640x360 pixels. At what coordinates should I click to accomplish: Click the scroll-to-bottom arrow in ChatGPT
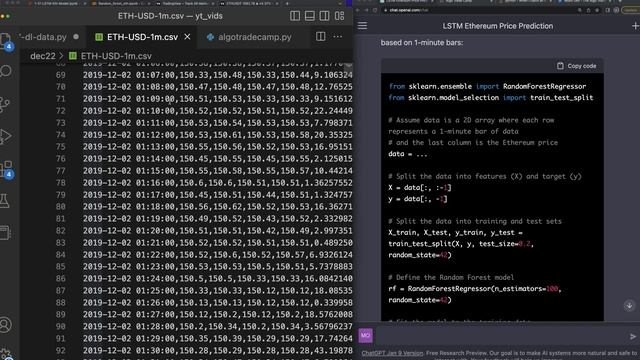click(x=629, y=305)
